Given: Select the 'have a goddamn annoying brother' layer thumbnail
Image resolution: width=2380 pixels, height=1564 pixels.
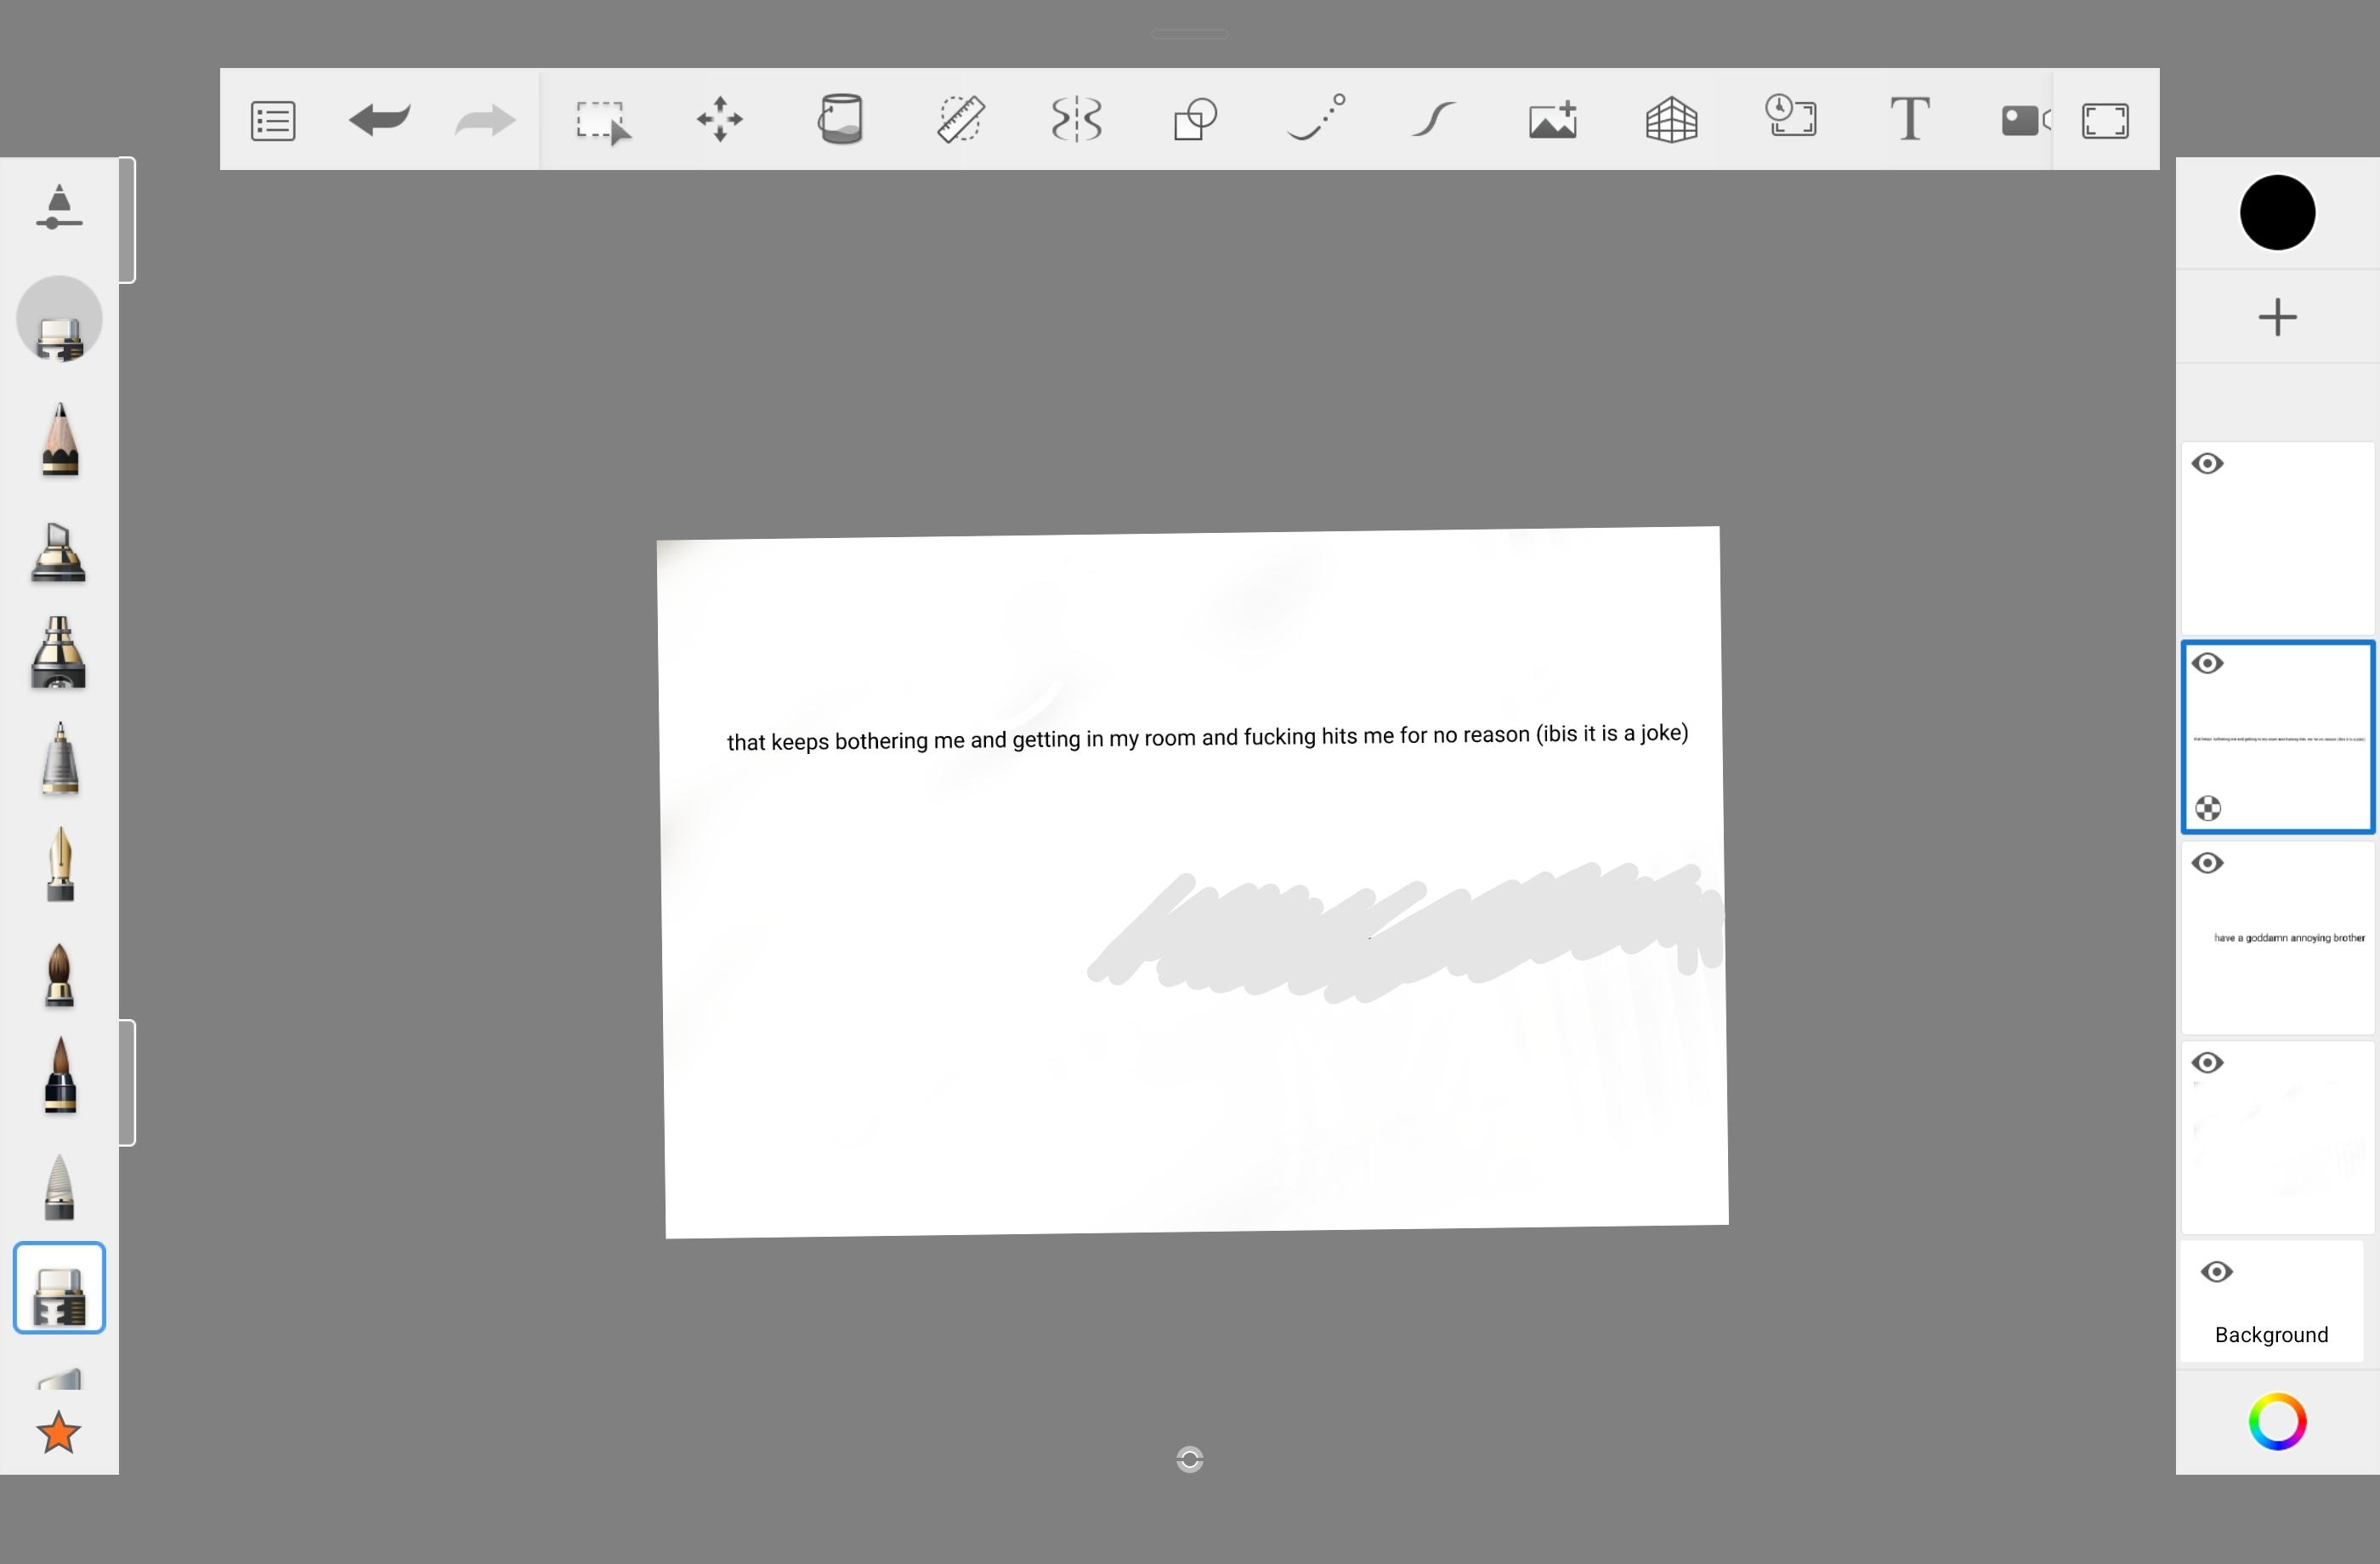Looking at the screenshot, I should click(2277, 938).
